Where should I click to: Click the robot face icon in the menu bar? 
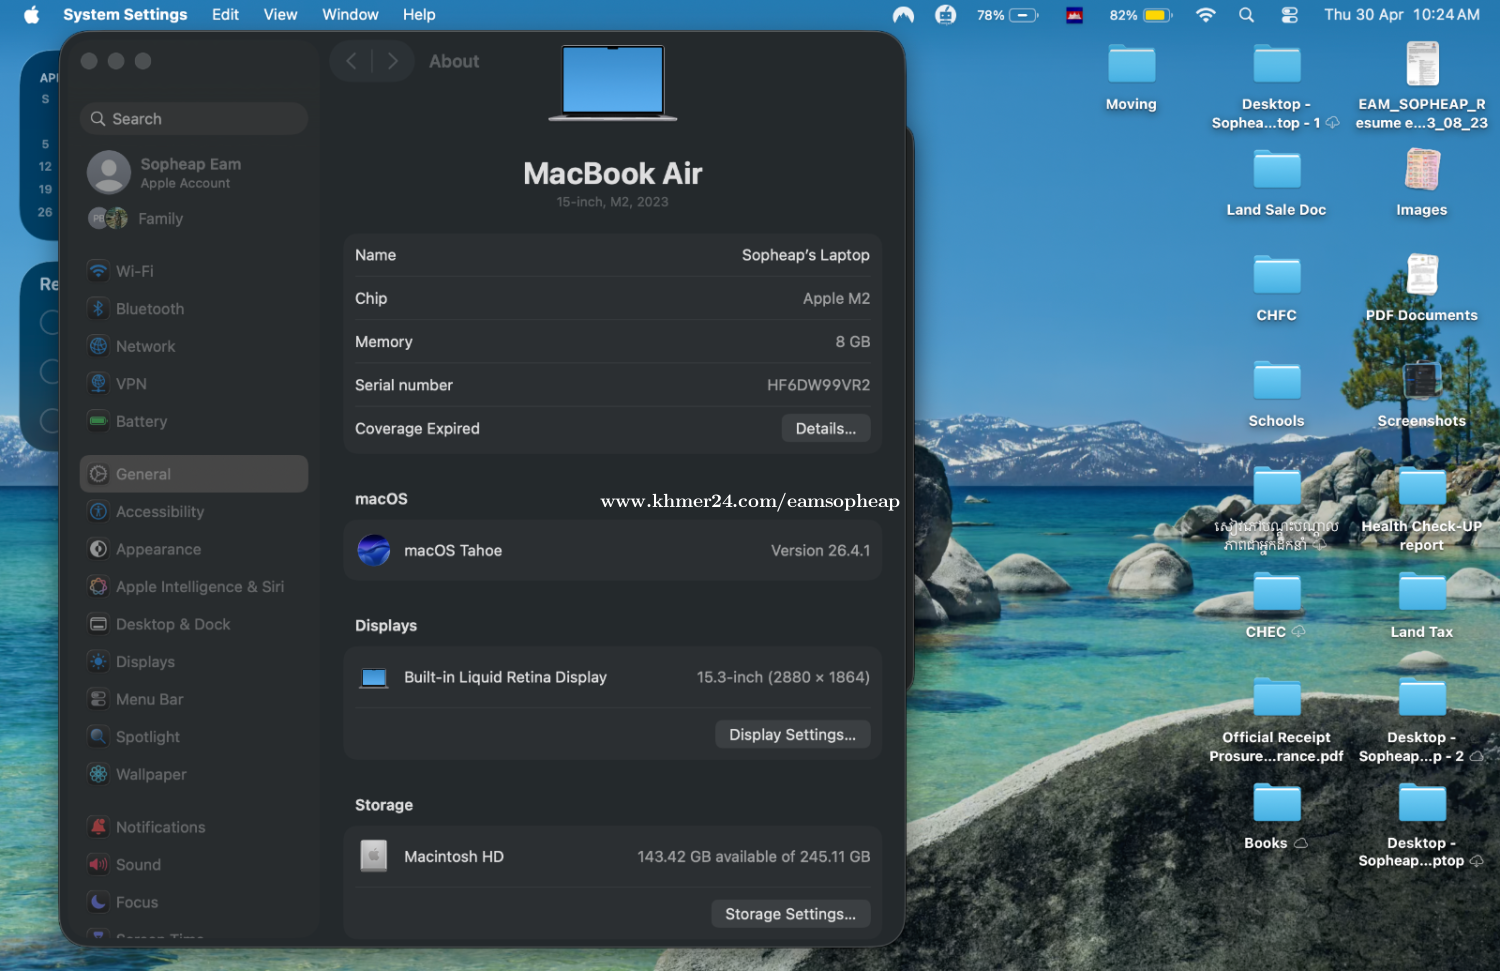click(945, 15)
